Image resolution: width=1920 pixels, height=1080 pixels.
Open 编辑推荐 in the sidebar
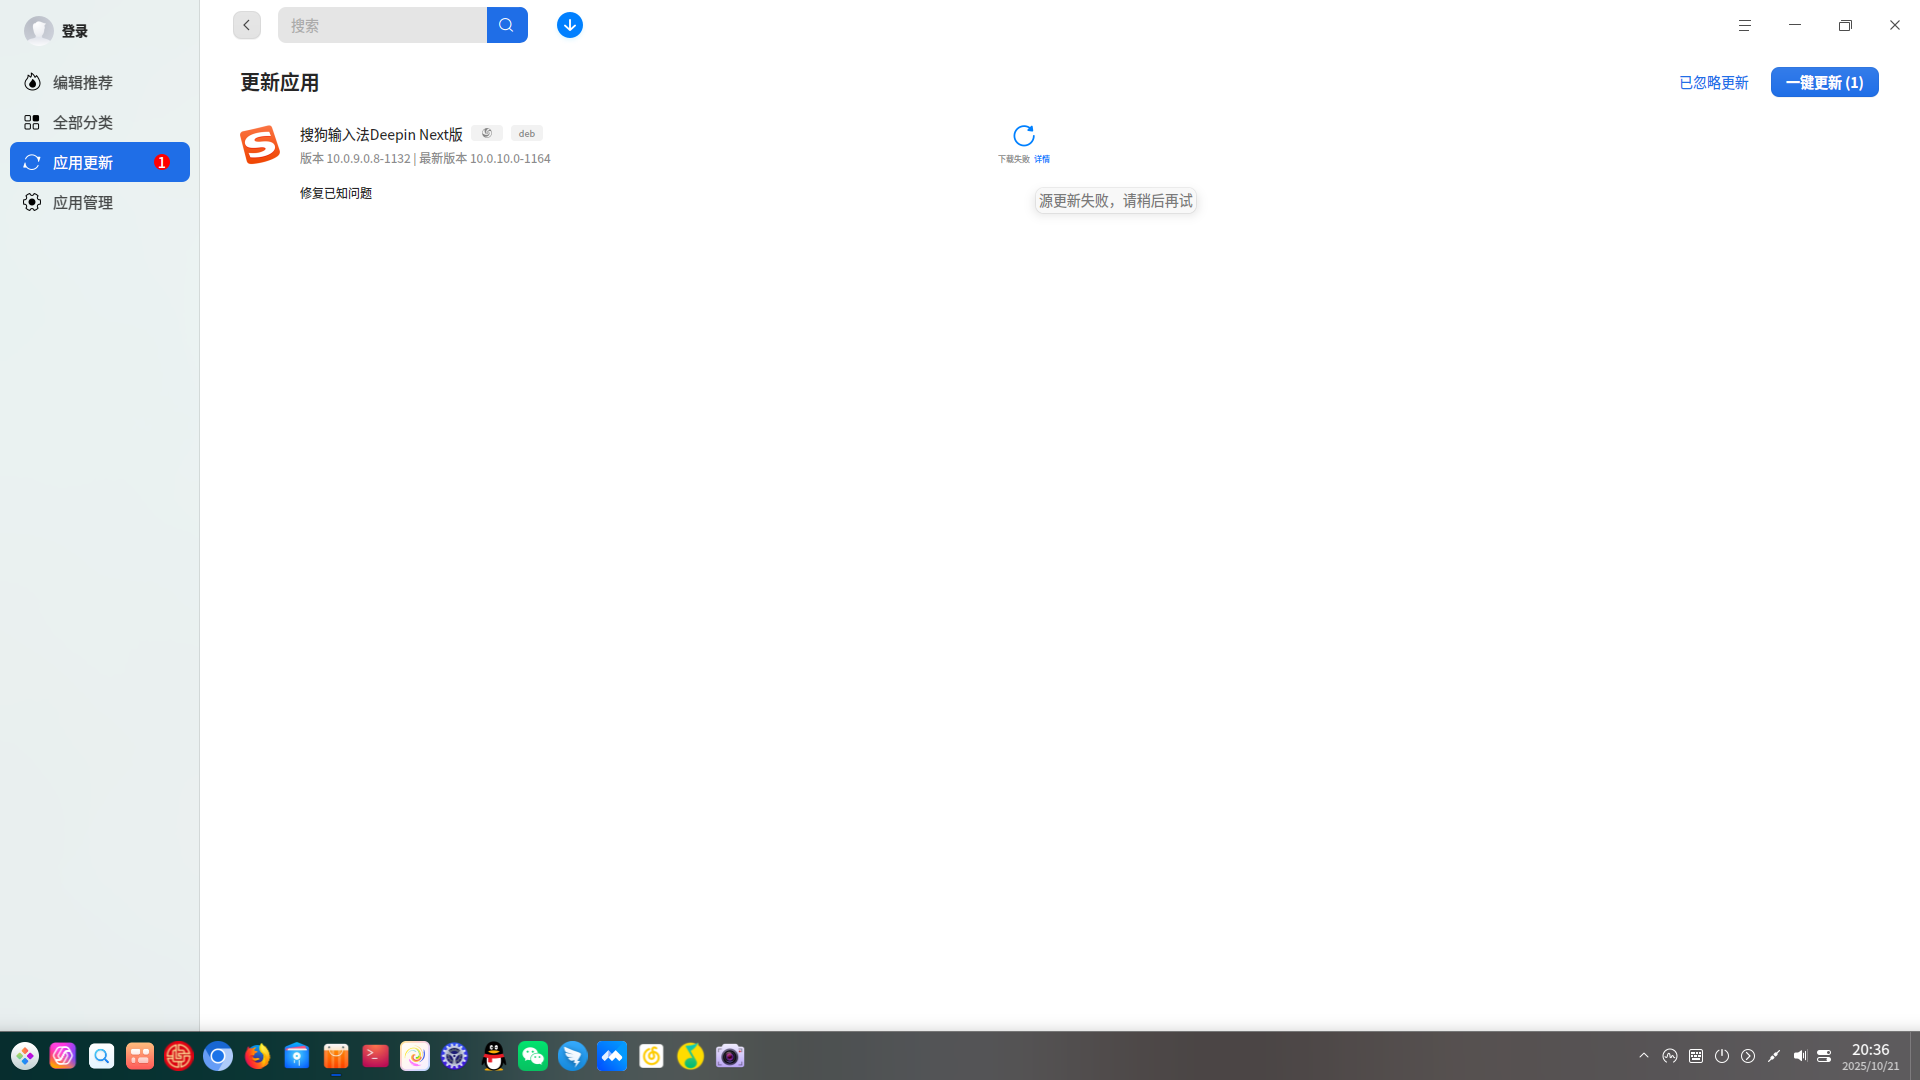(x=100, y=82)
